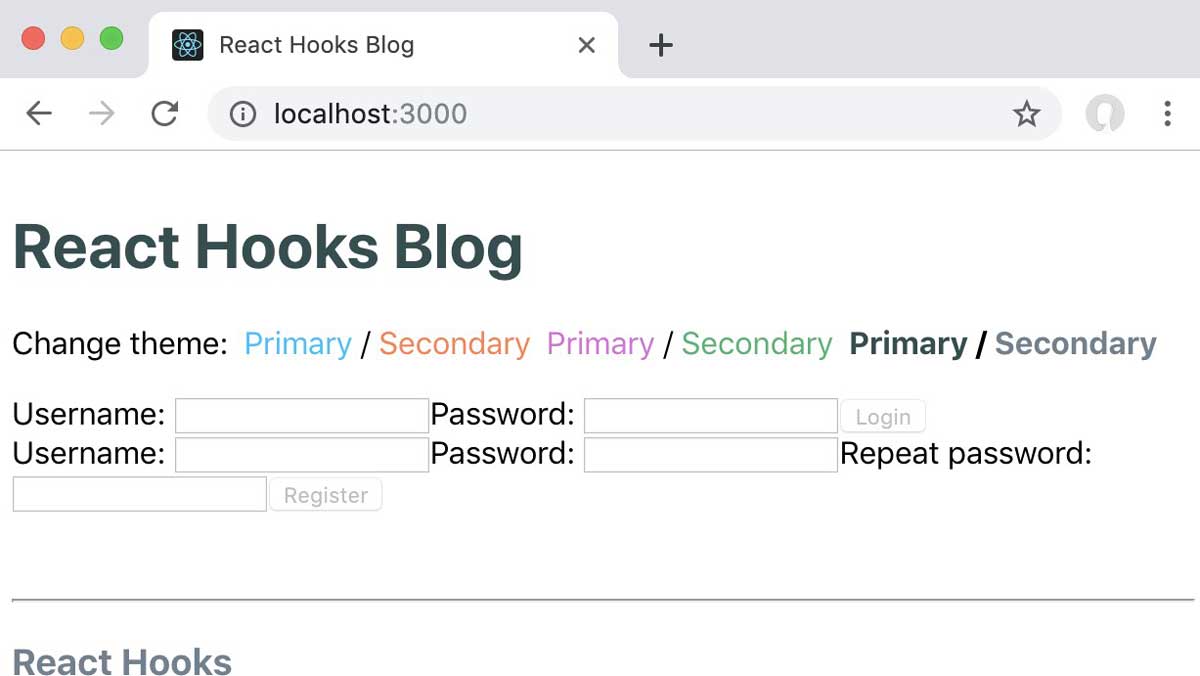The width and height of the screenshot is (1200, 676).
Task: Focus the Repeat password field
Action: 140,494
